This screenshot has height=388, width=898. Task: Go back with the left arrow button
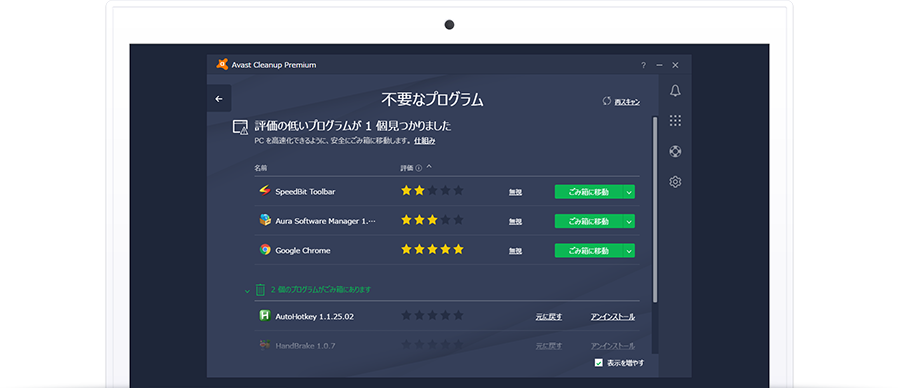[219, 99]
